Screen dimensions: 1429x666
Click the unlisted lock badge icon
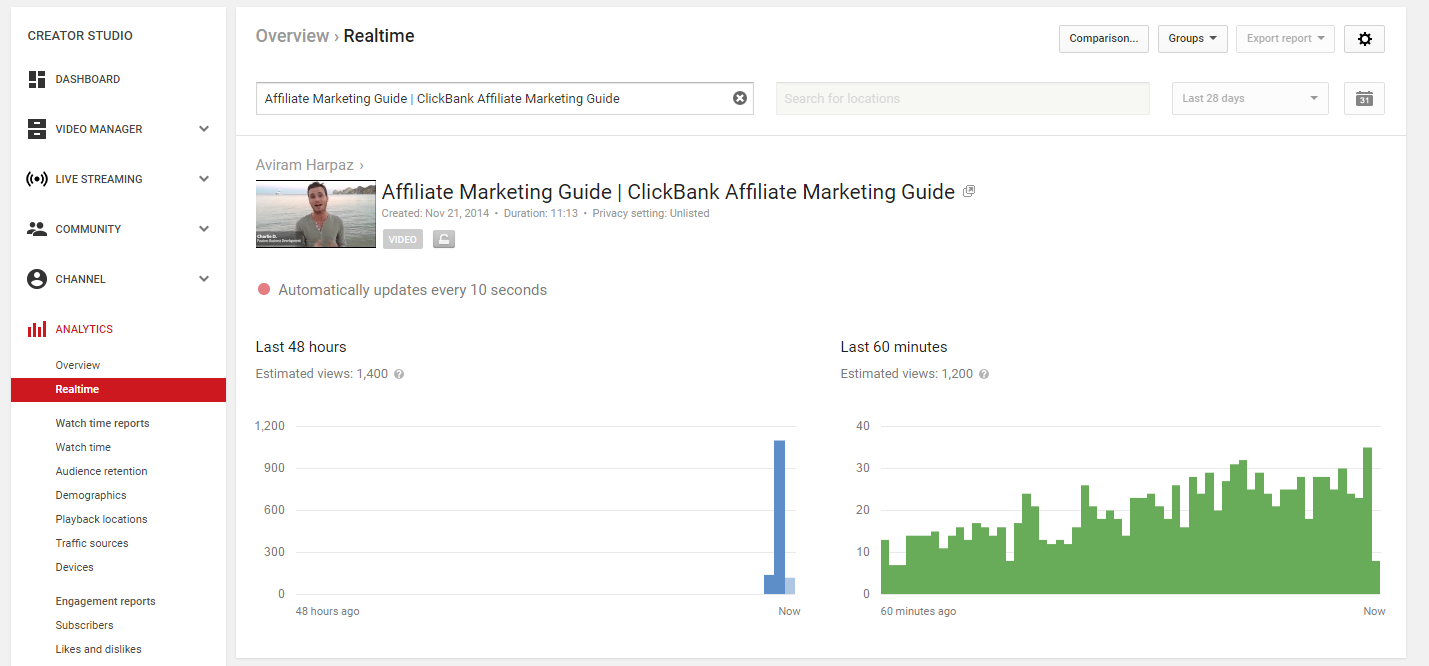coord(444,239)
